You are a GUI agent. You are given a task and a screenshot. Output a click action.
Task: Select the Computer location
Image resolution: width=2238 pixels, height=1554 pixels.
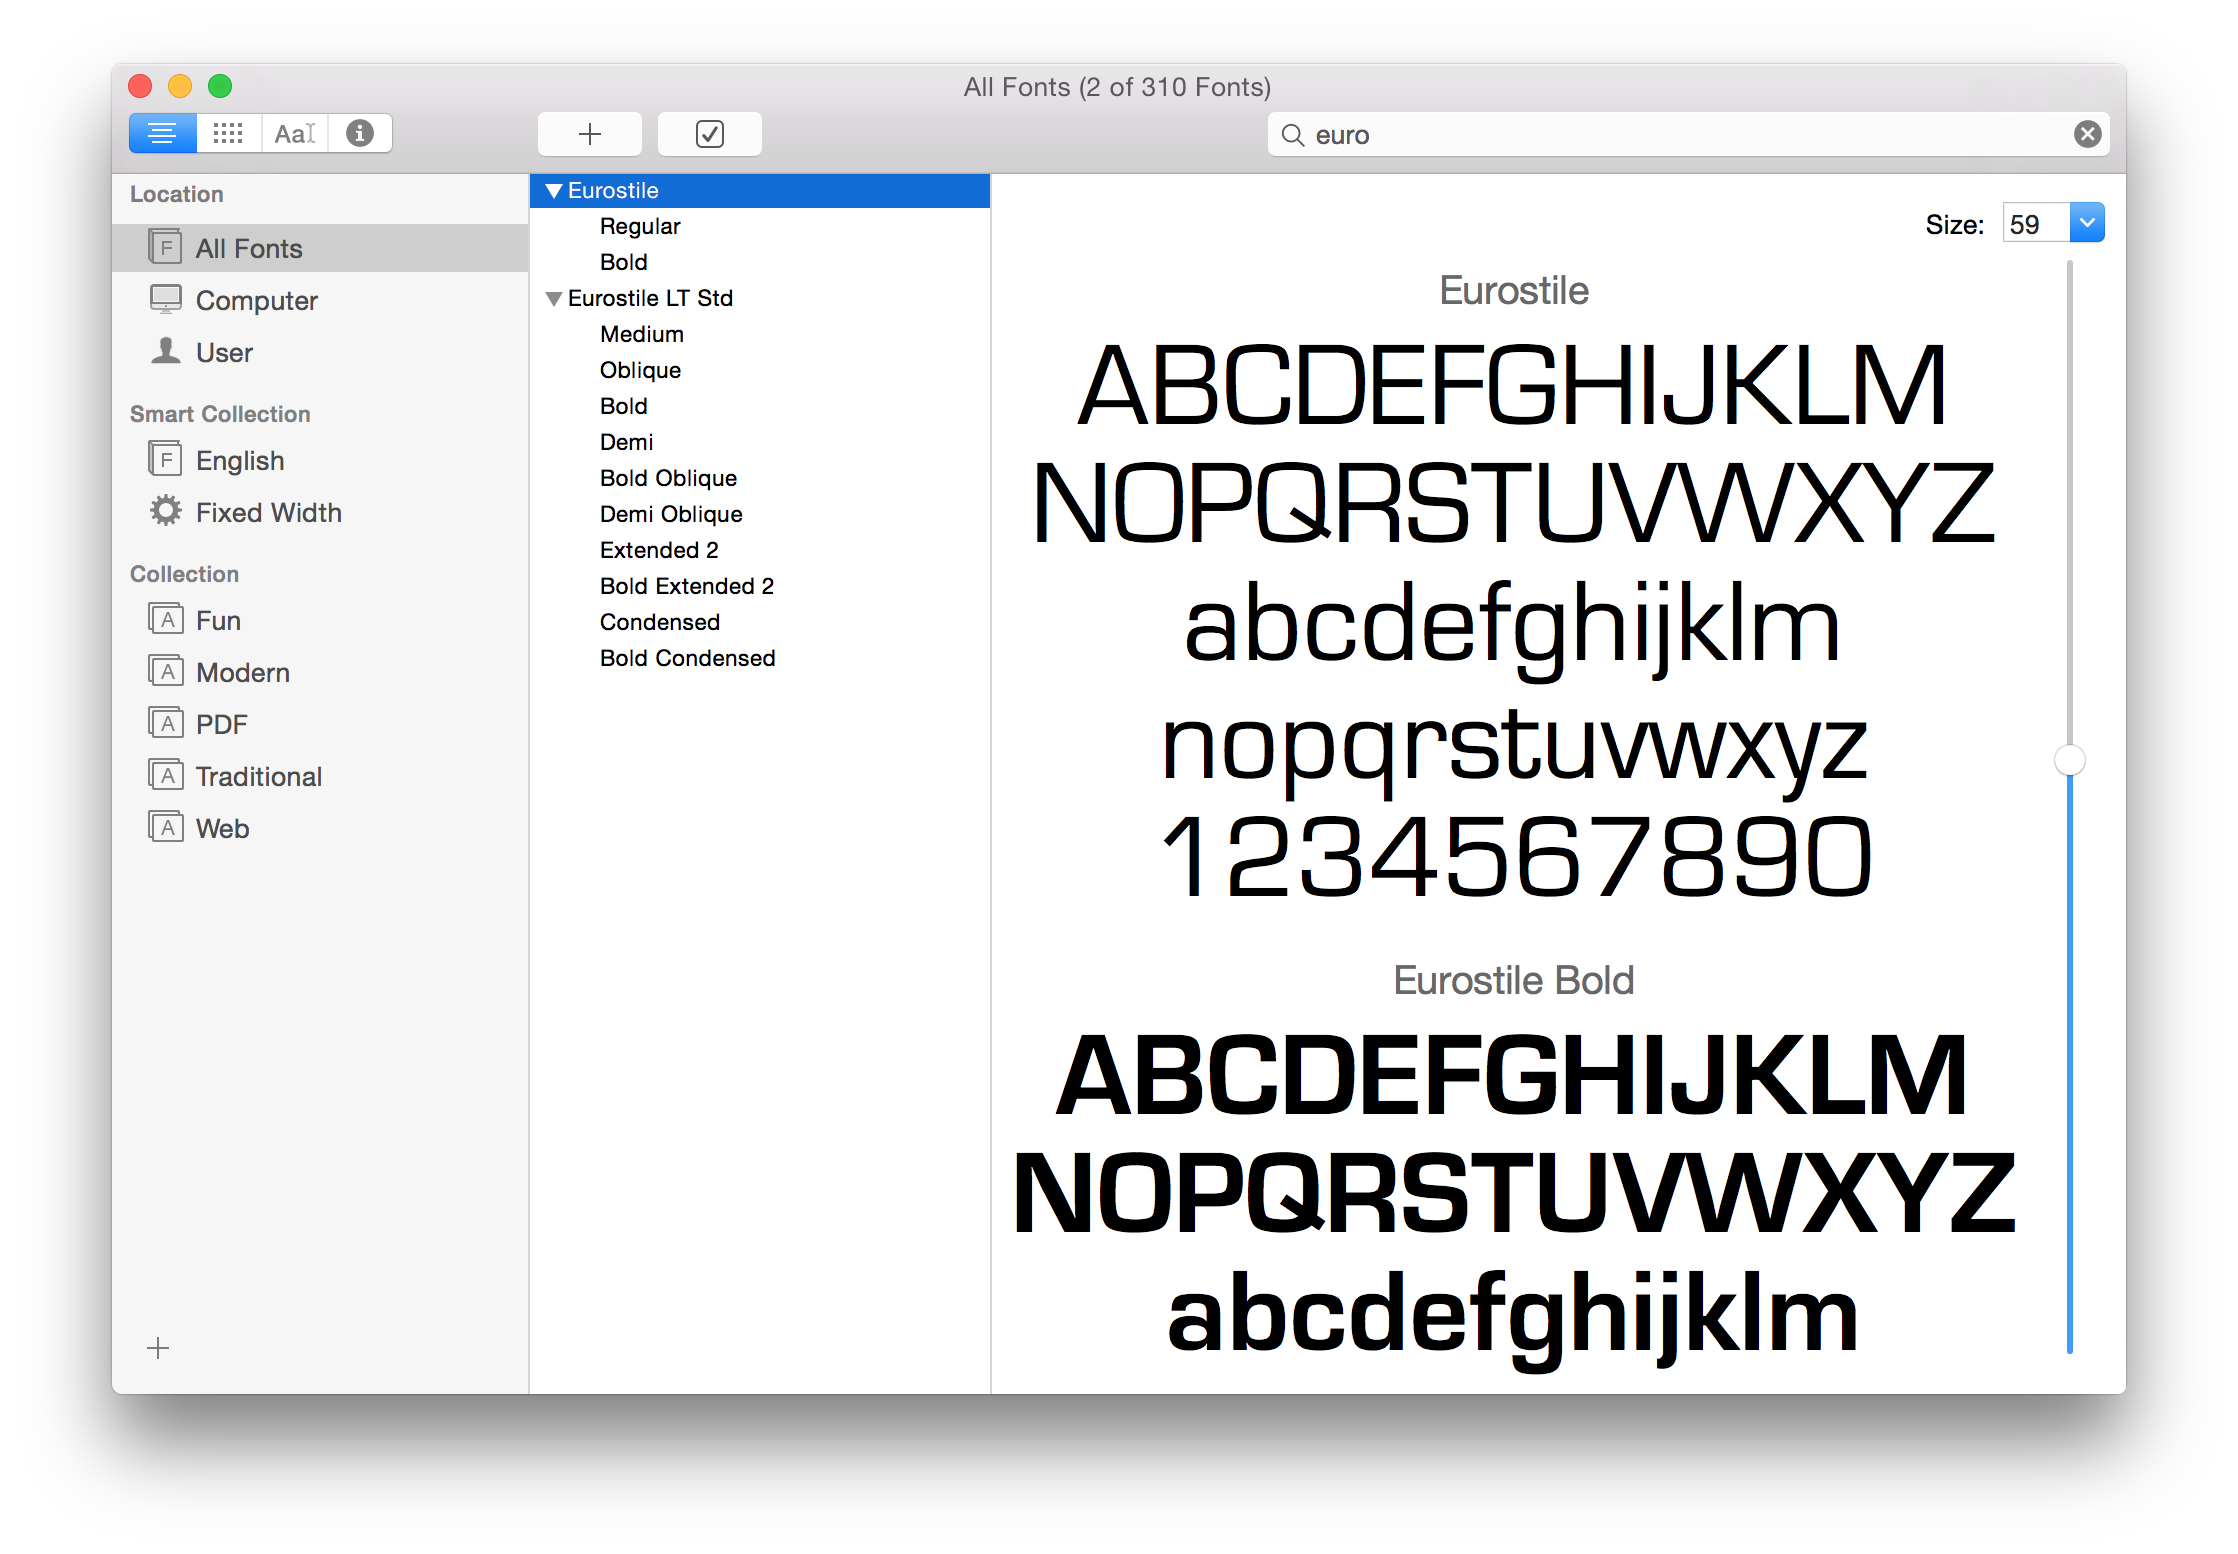256,301
